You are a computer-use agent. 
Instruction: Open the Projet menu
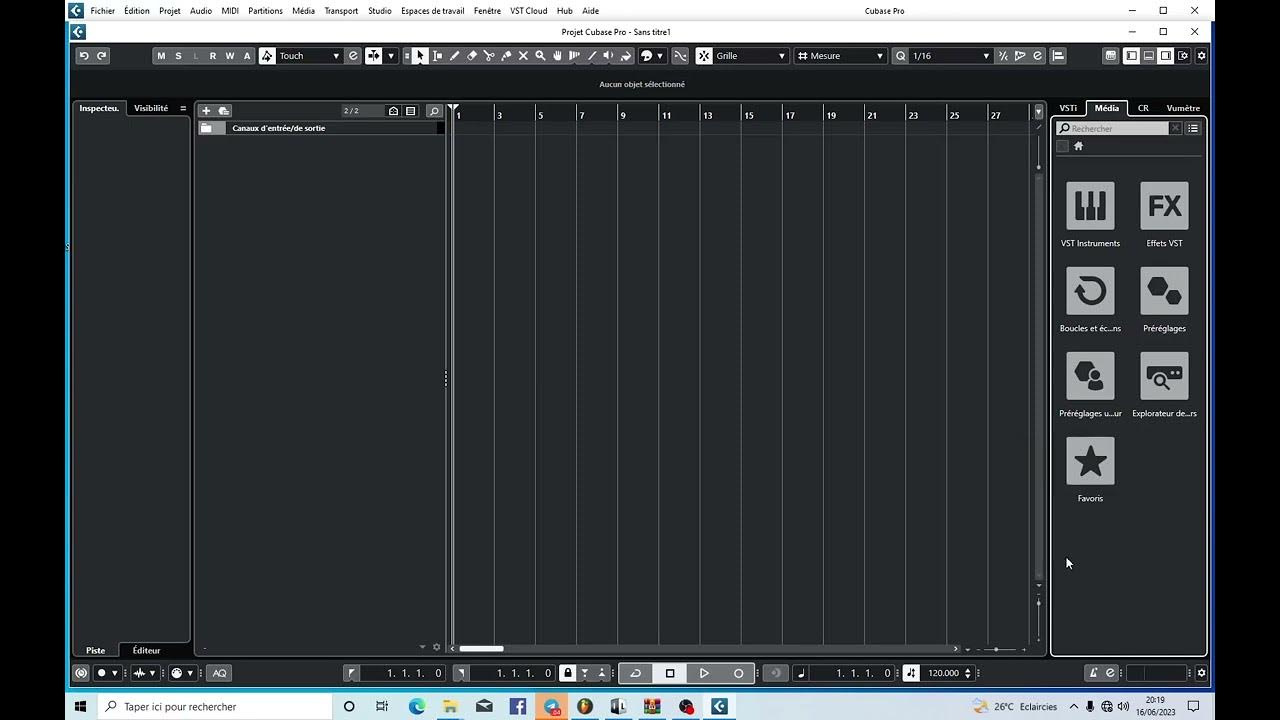[170, 11]
